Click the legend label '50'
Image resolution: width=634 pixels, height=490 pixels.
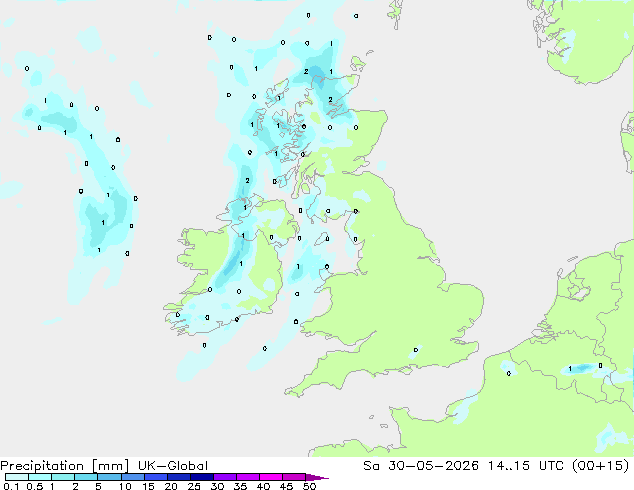pyautogui.click(x=309, y=486)
